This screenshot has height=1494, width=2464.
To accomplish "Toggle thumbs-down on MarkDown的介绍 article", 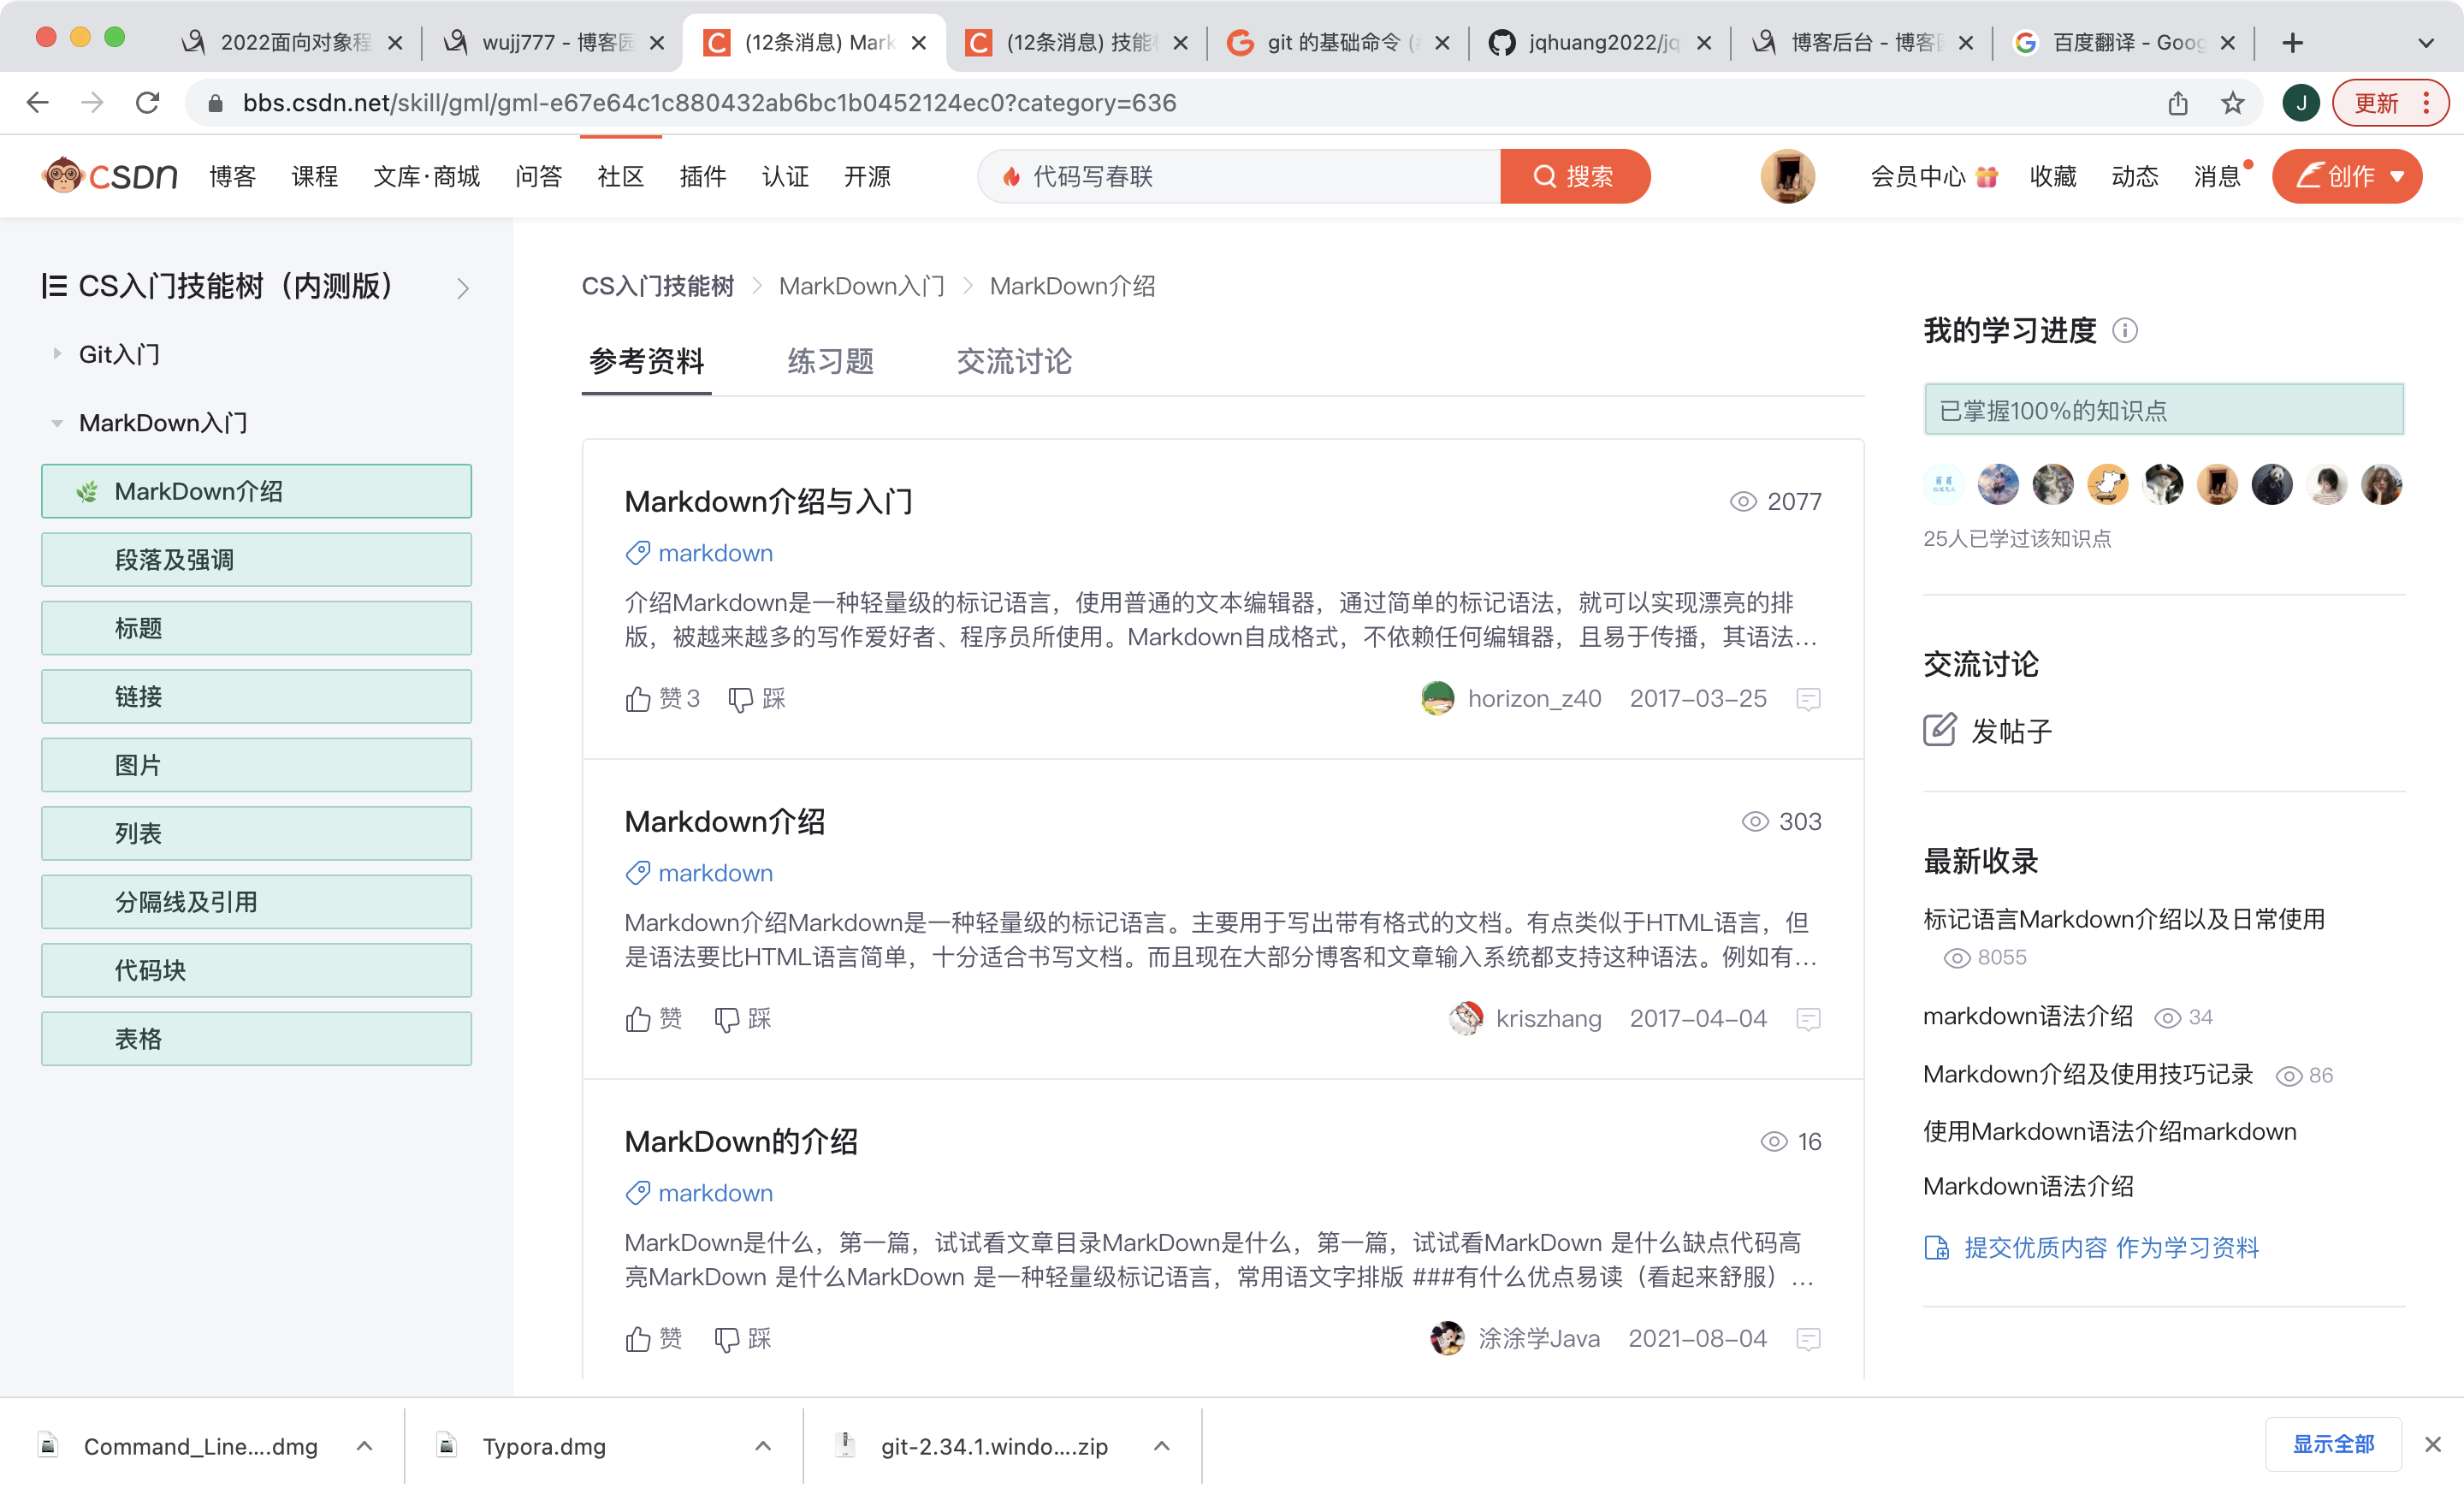I will coord(727,1339).
